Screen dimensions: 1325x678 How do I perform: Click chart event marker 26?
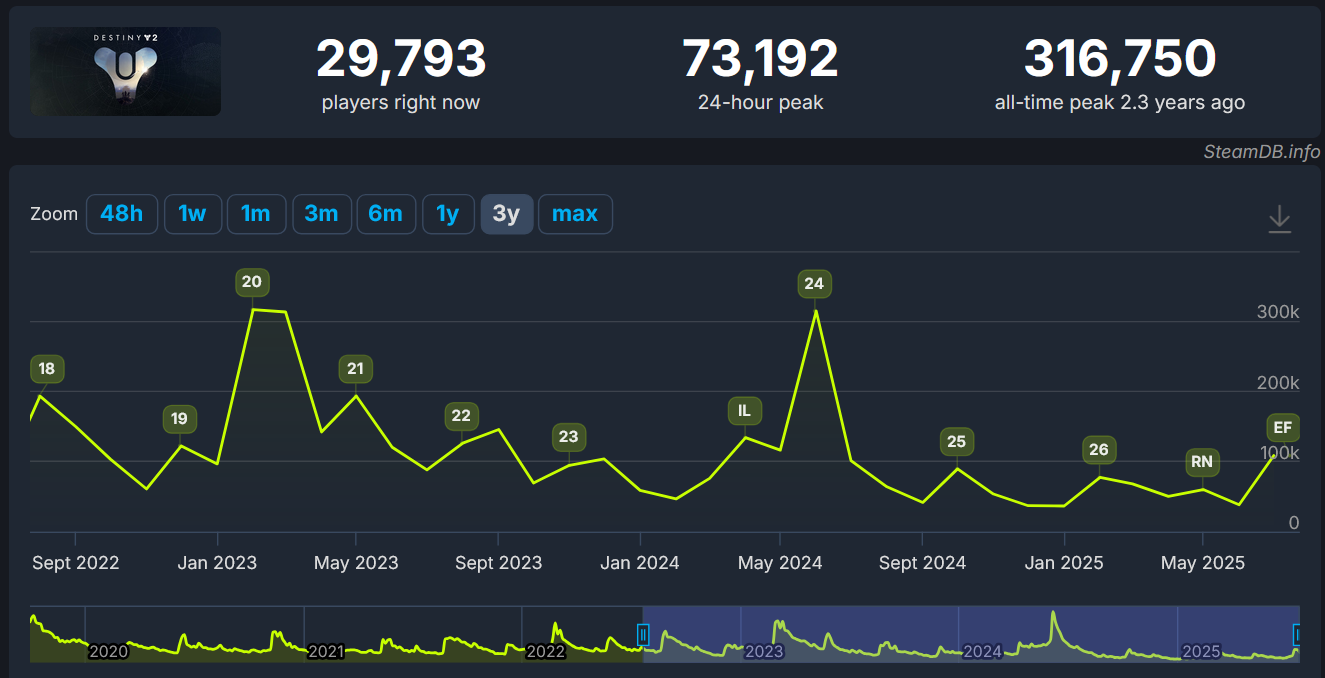(1099, 450)
